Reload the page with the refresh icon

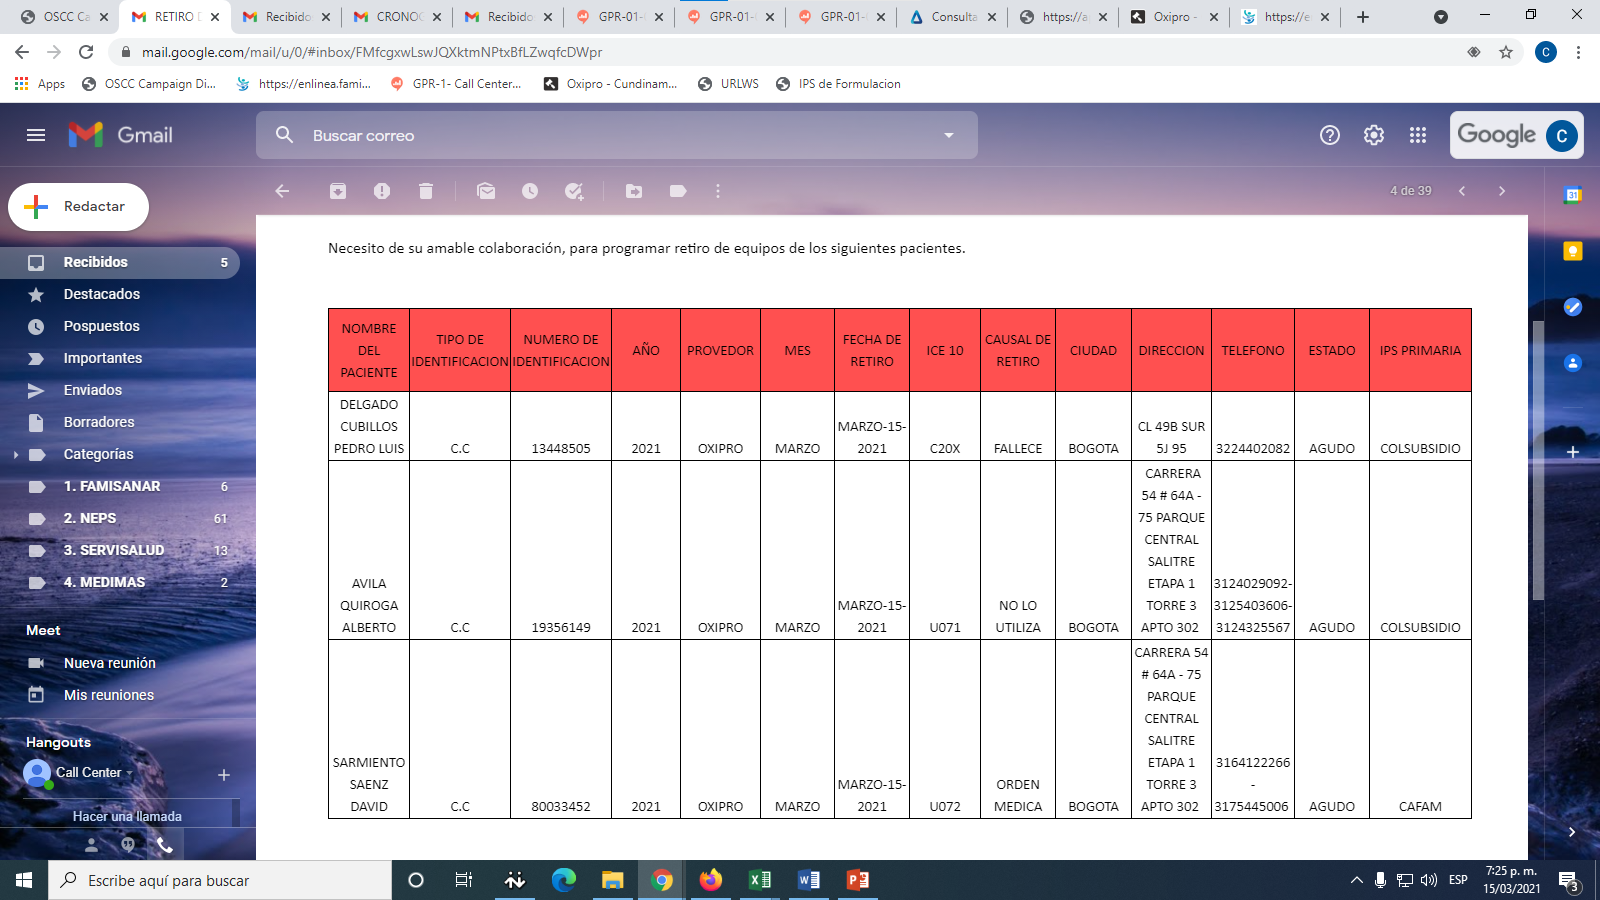[86, 52]
